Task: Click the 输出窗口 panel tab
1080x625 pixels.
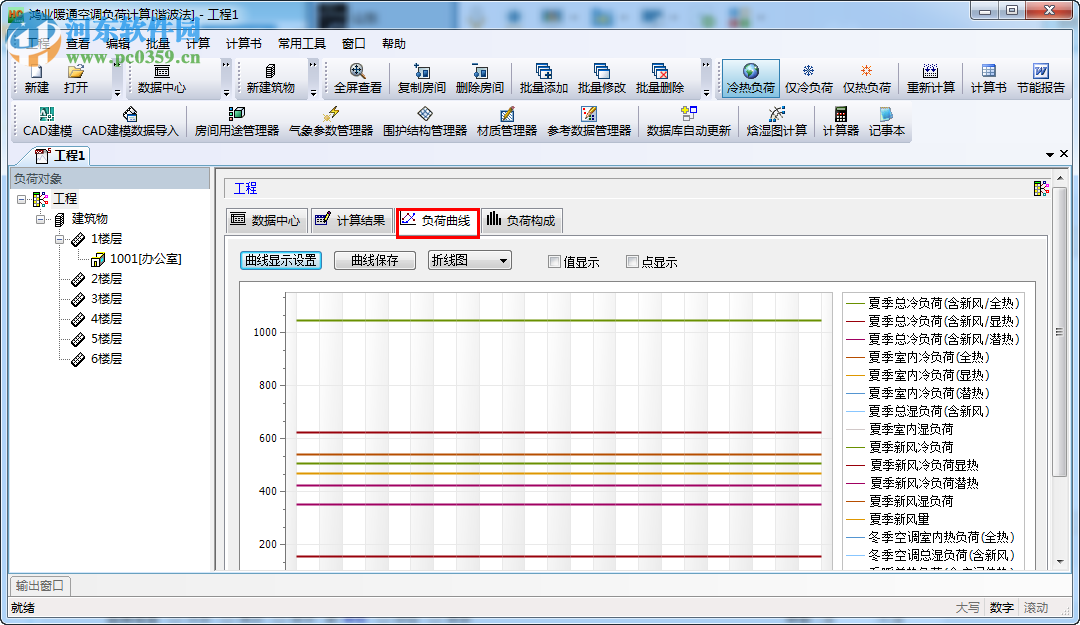Action: [39, 585]
